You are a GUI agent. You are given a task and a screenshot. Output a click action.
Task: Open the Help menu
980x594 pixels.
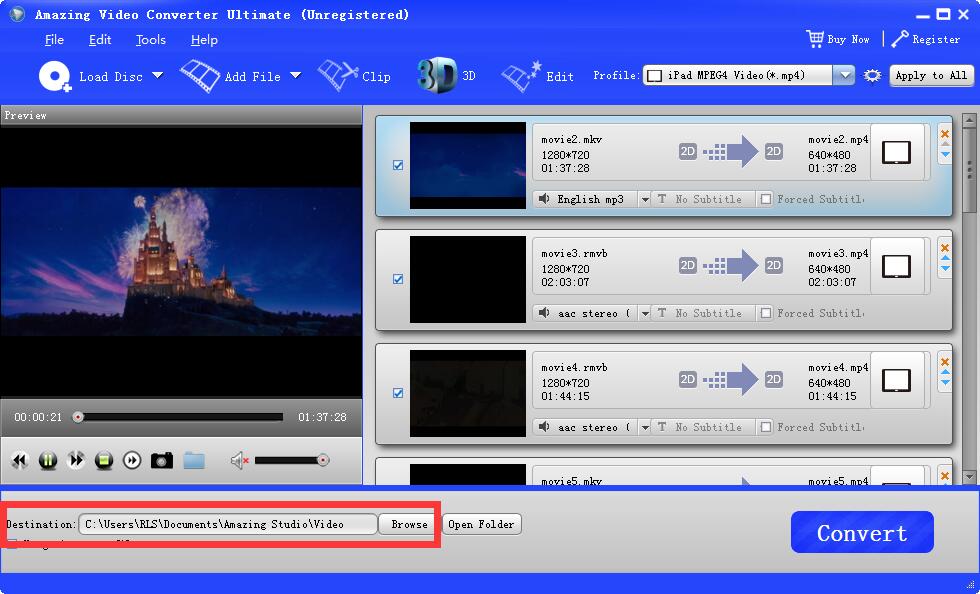(x=204, y=40)
